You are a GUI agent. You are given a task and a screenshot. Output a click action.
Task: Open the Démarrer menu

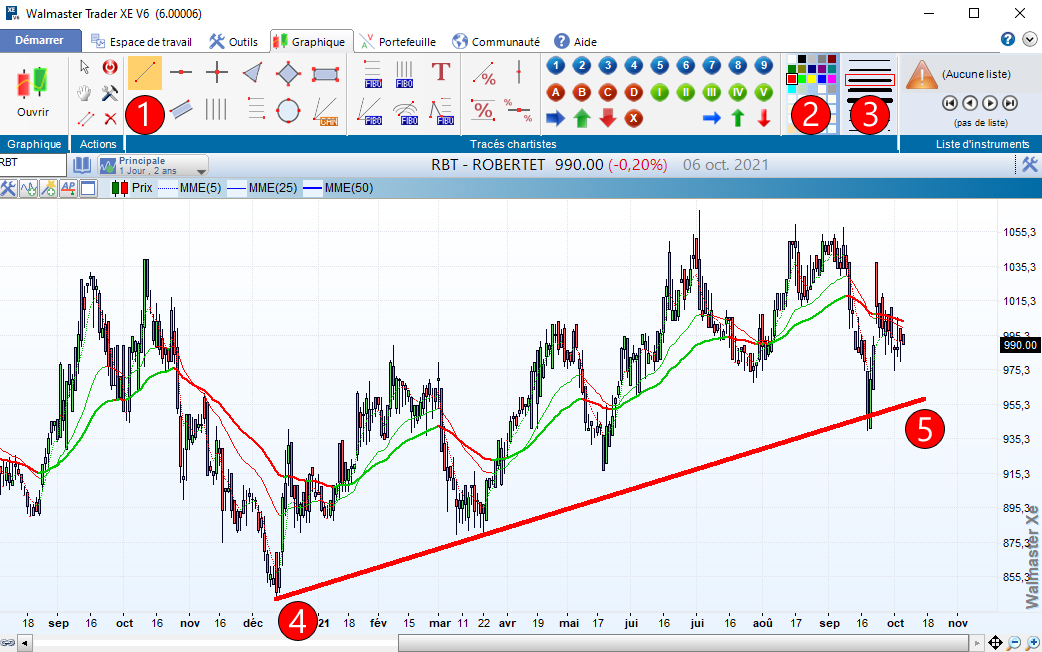(x=39, y=41)
